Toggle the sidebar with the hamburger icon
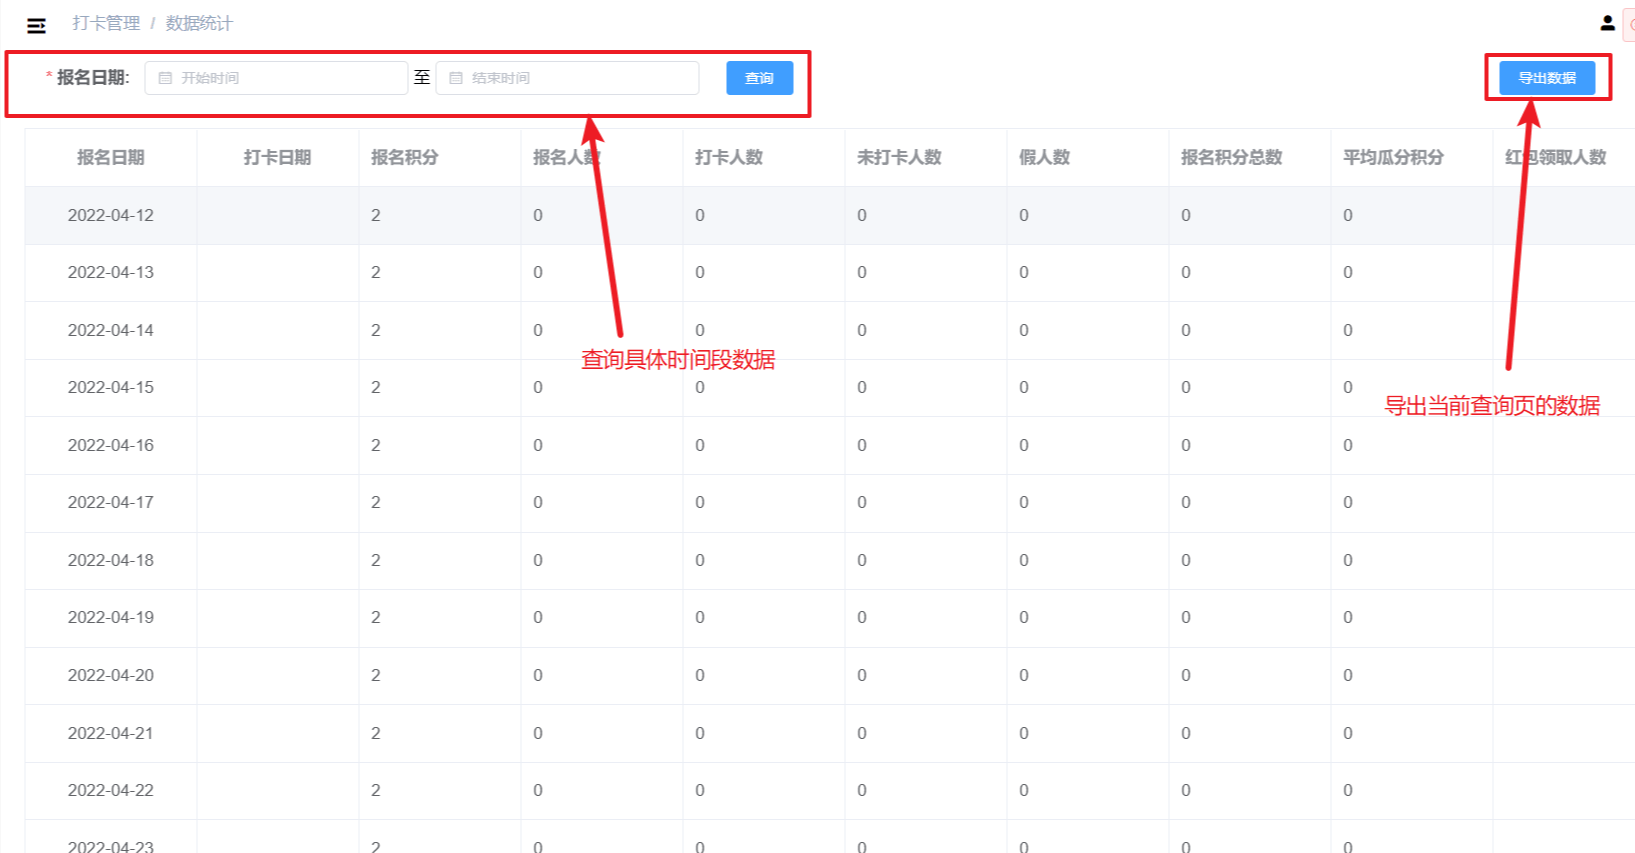The height and width of the screenshot is (853, 1635). pyautogui.click(x=37, y=25)
